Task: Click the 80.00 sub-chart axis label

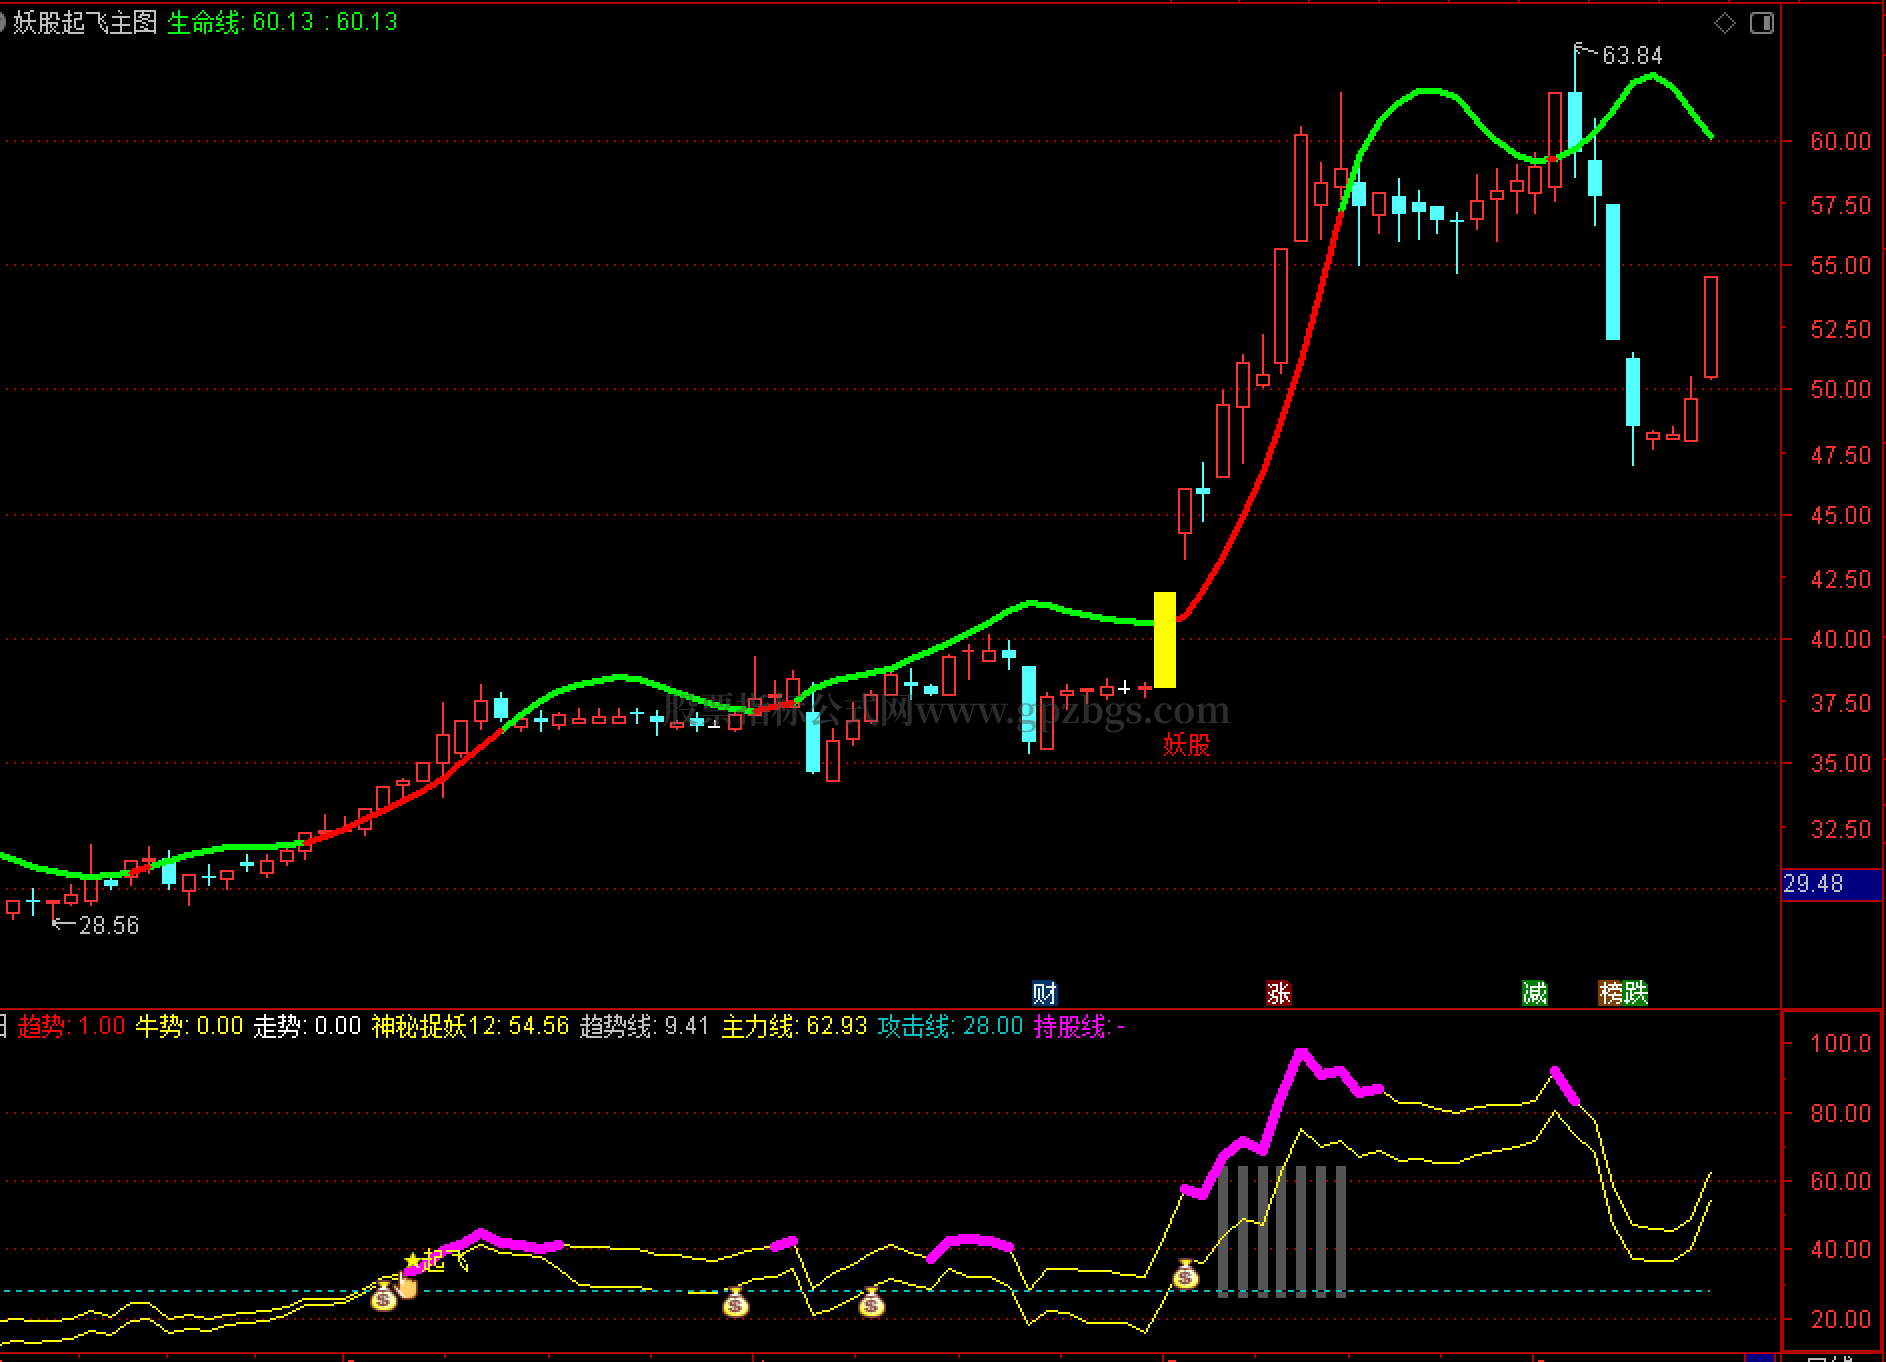Action: 1840,1113
